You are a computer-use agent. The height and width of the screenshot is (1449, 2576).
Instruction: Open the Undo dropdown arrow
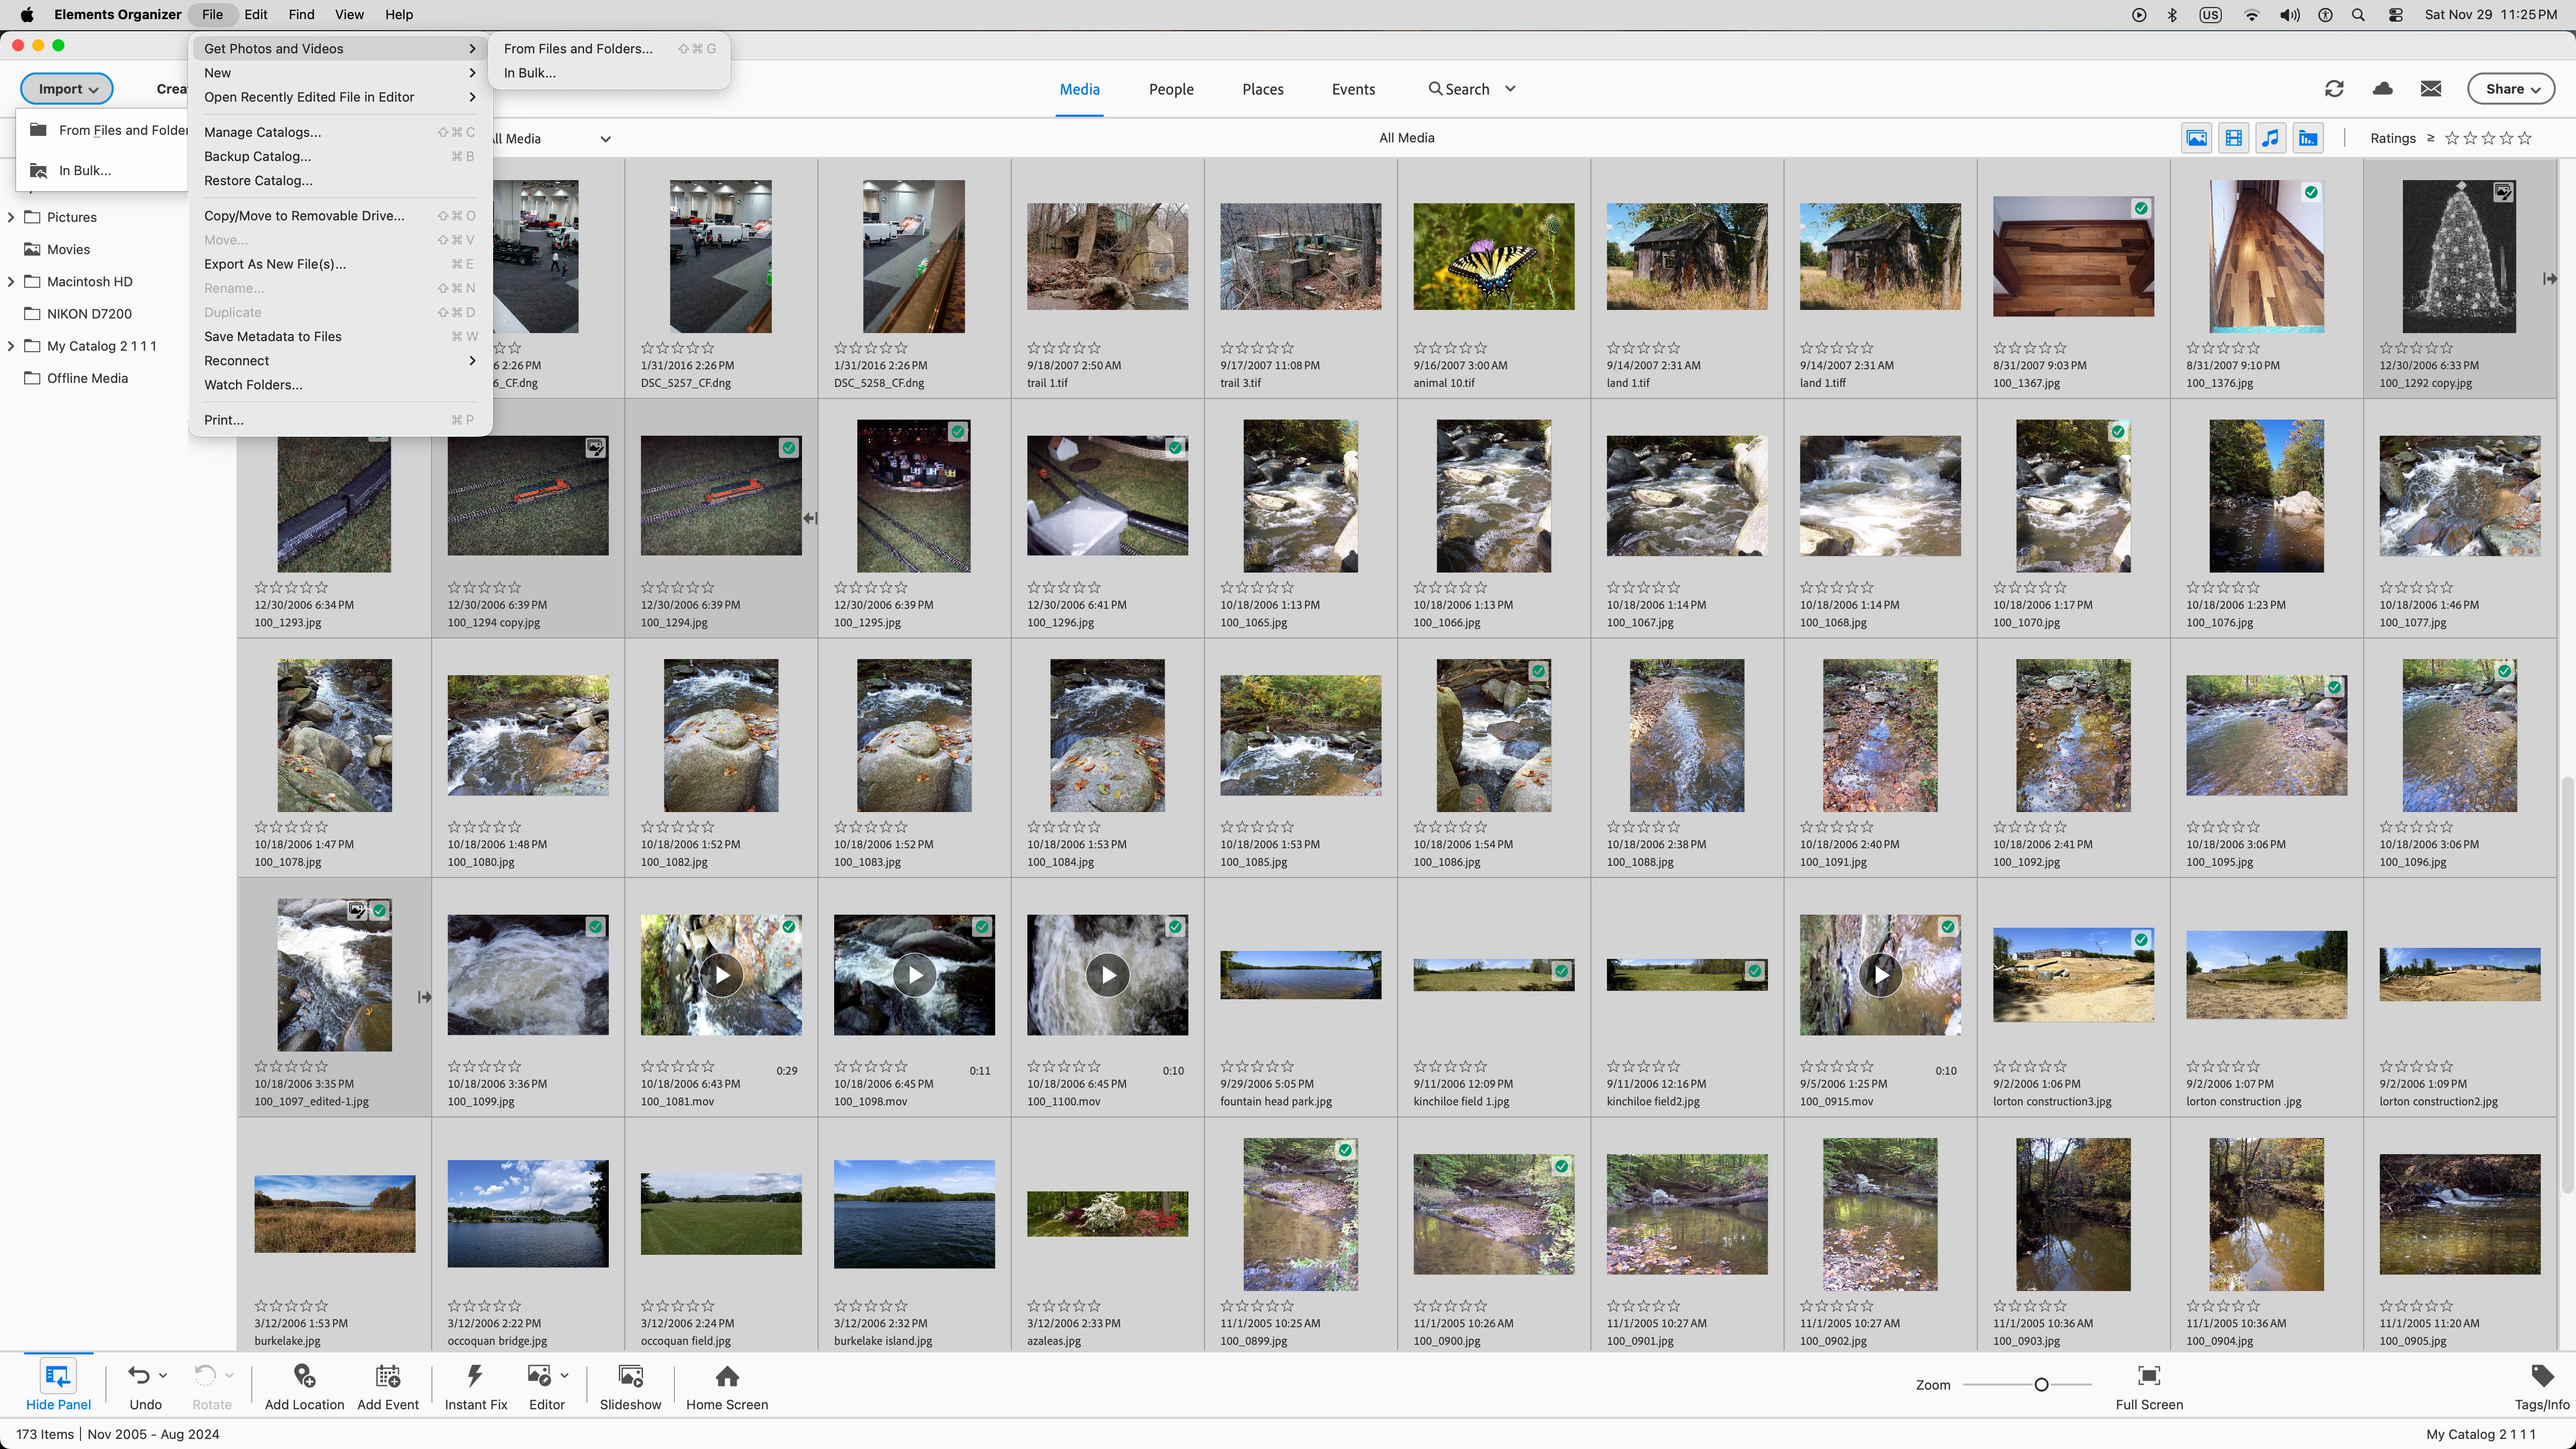[x=163, y=1375]
